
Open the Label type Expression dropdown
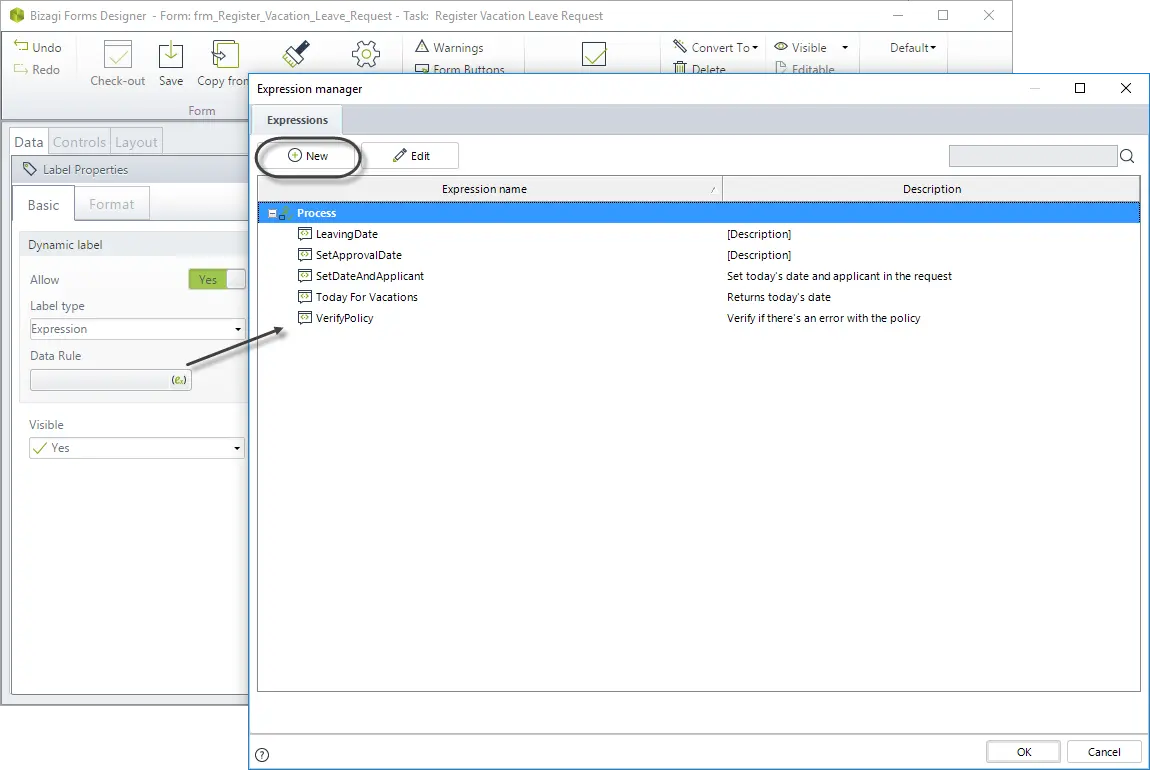[136, 329]
